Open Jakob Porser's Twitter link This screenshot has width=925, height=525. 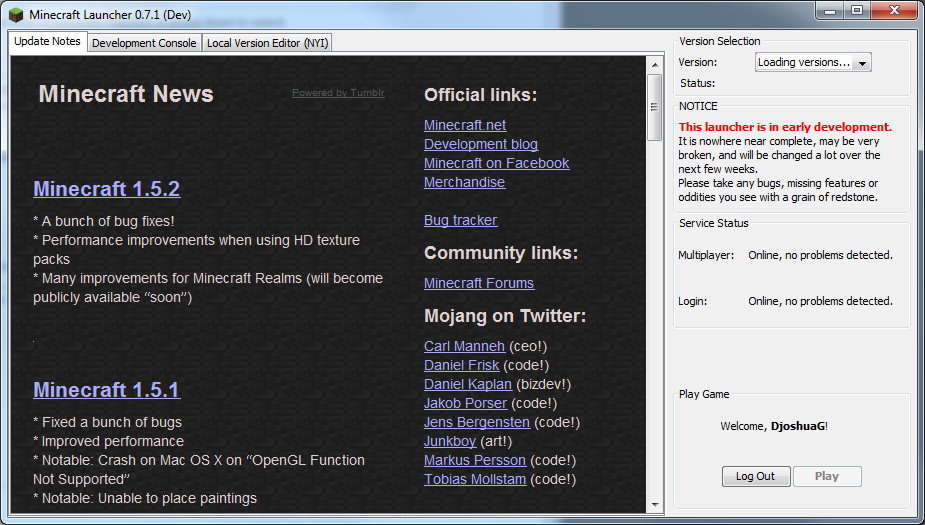[x=465, y=403]
